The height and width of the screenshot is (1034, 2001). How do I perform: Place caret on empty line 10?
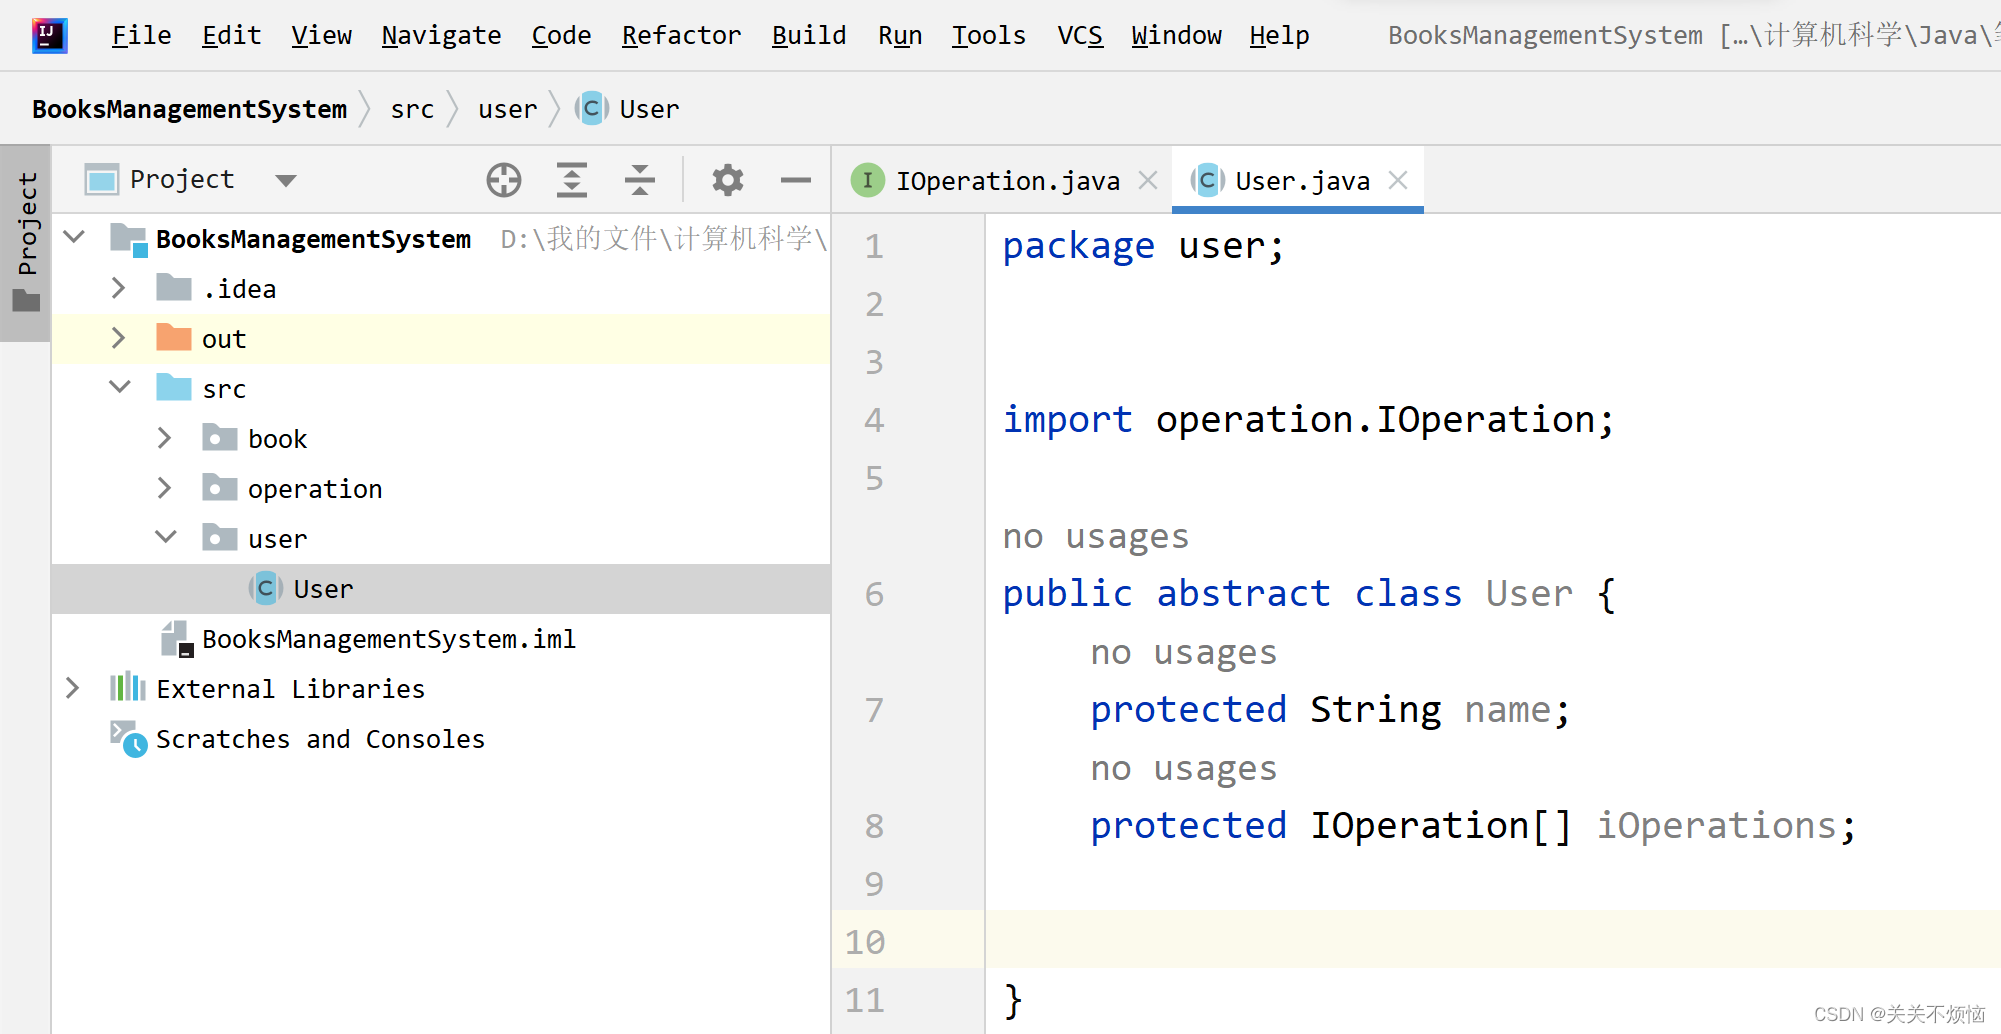(1493, 939)
